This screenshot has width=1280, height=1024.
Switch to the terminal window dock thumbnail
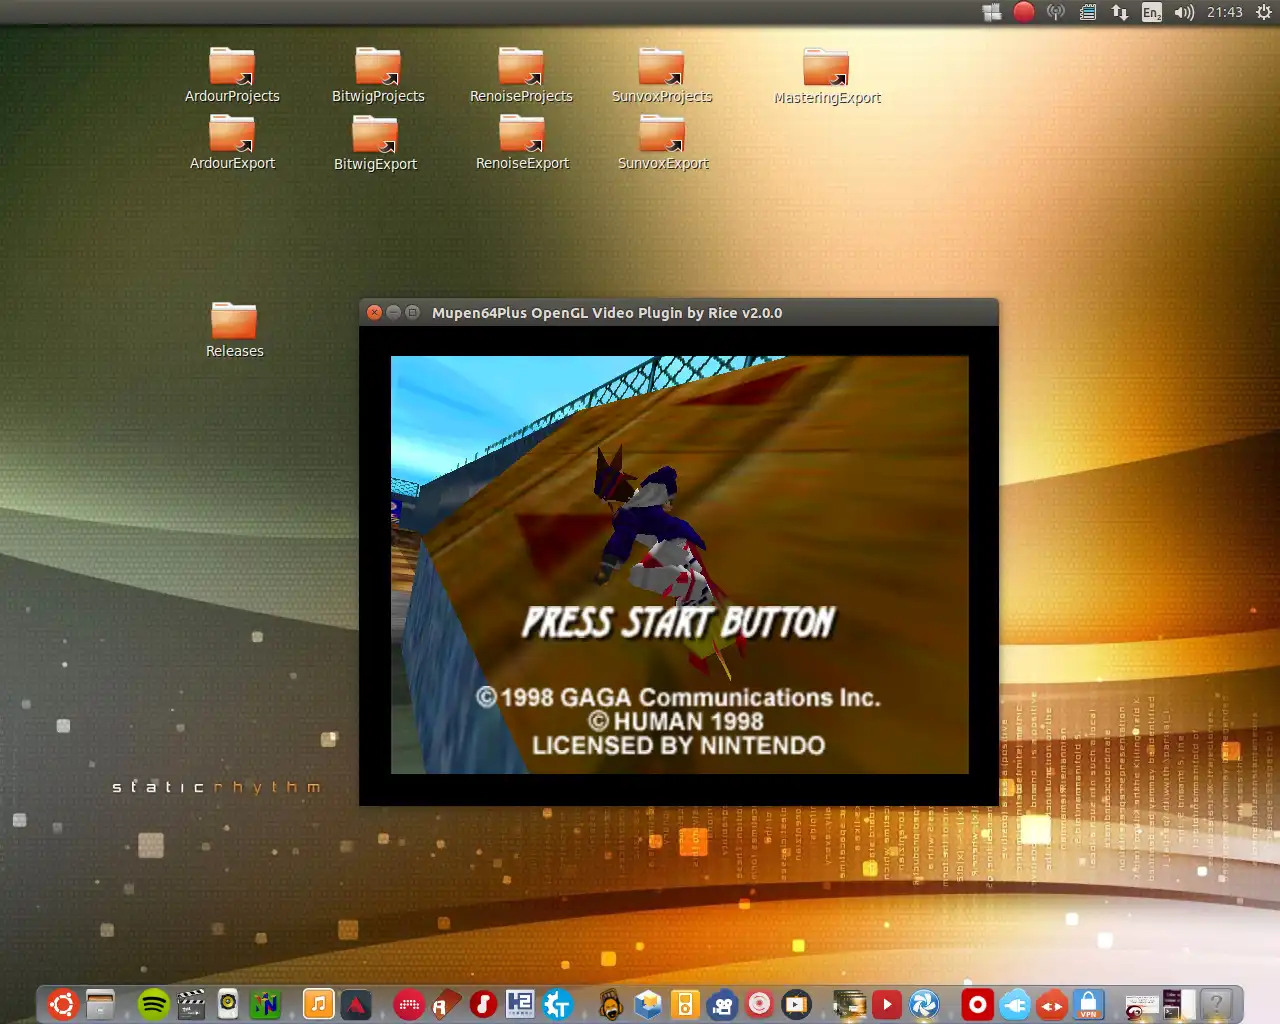click(1179, 1004)
